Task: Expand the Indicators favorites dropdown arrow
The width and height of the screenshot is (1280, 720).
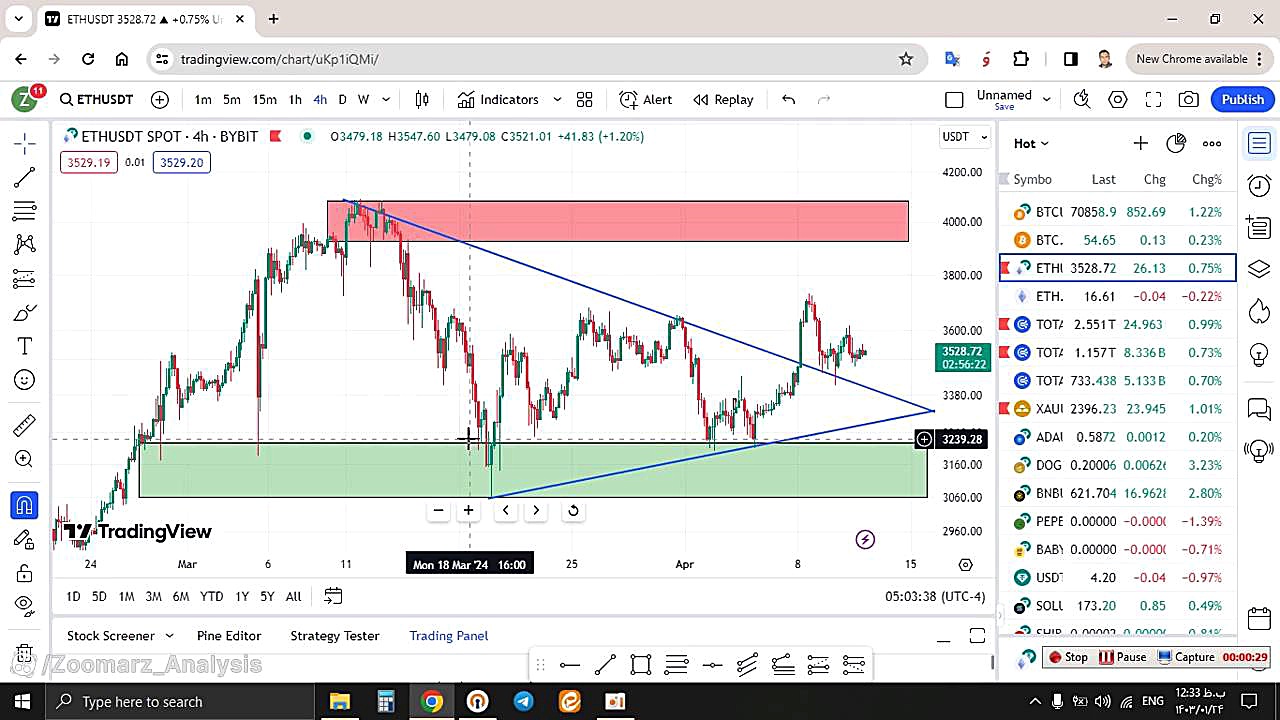Action: pos(557,99)
